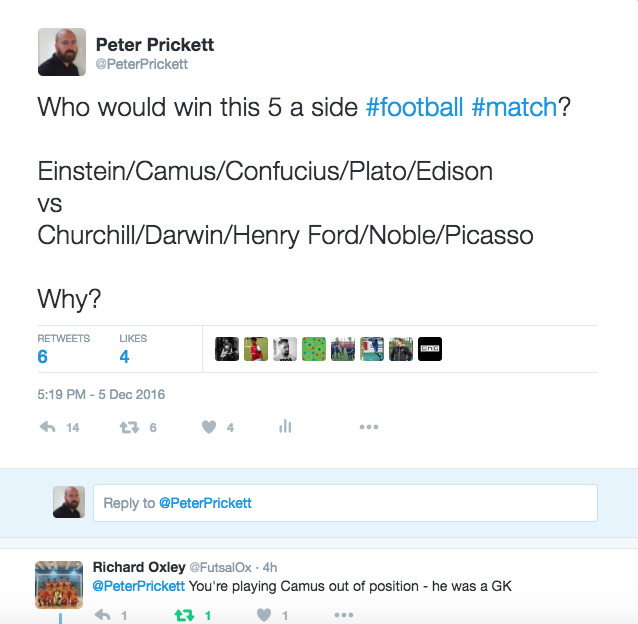638x624 pixels.
Task: Click the reply arrow on main tweet
Action: [x=47, y=427]
